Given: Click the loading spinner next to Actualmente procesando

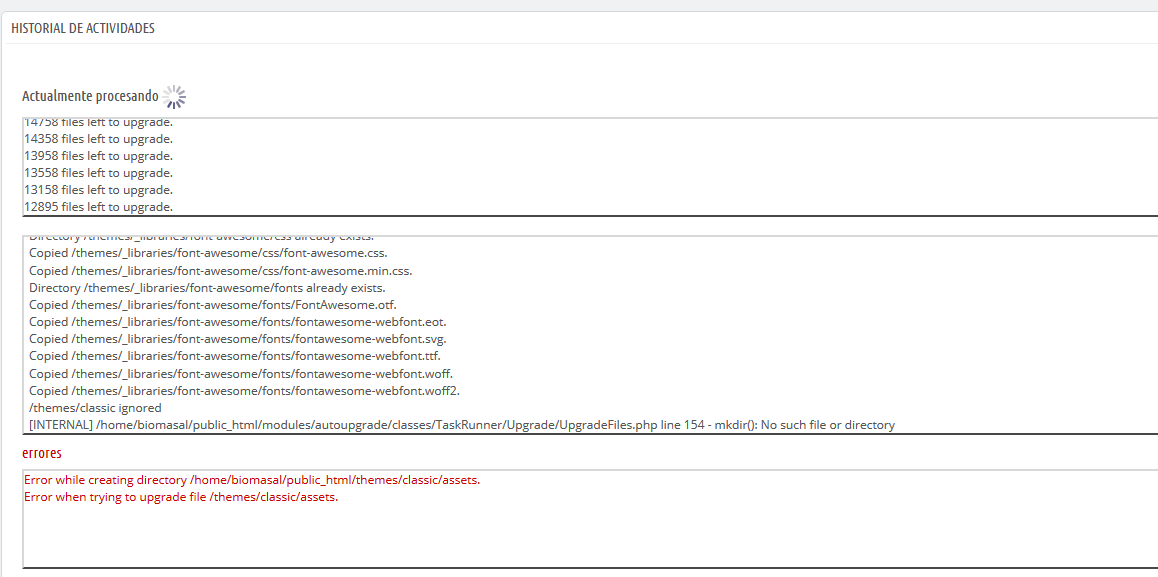Looking at the screenshot, I should tap(174, 97).
